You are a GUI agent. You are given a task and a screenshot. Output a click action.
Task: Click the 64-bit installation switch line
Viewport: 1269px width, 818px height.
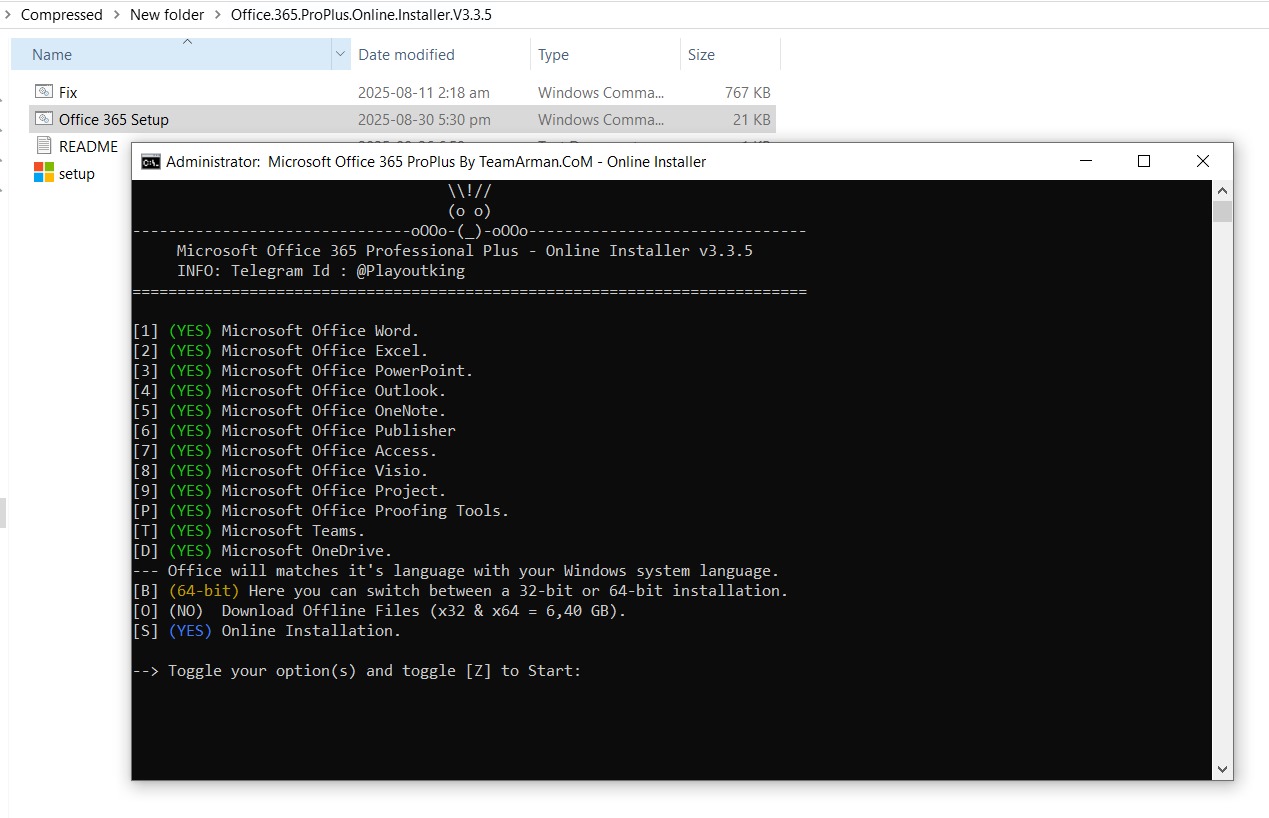point(460,591)
